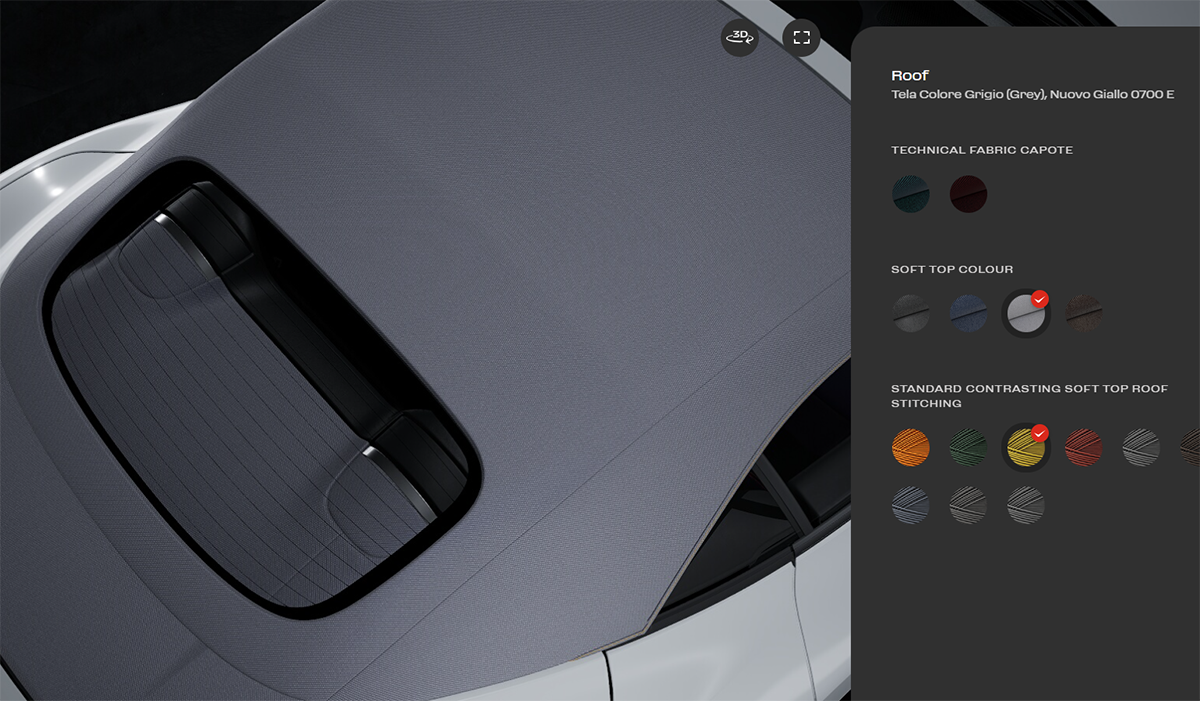Viewport: 1200px width, 701px height.
Task: Click the selected grey soft top colour
Action: pyautogui.click(x=1026, y=314)
